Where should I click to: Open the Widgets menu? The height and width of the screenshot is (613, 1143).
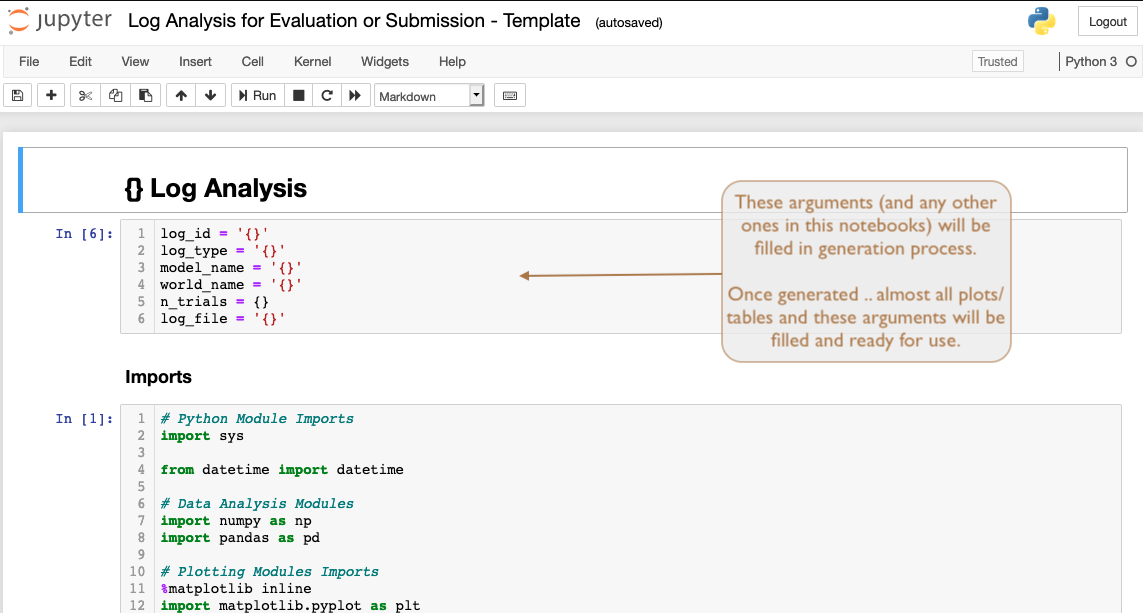point(384,61)
